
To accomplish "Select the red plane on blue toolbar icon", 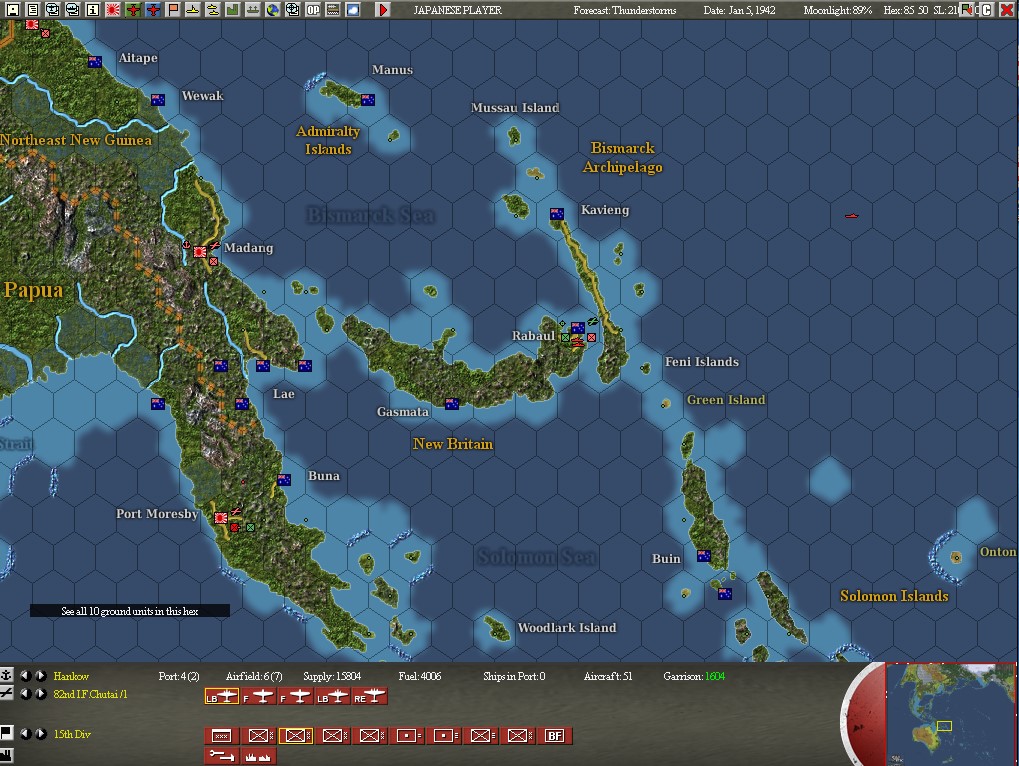I will 153,10.
